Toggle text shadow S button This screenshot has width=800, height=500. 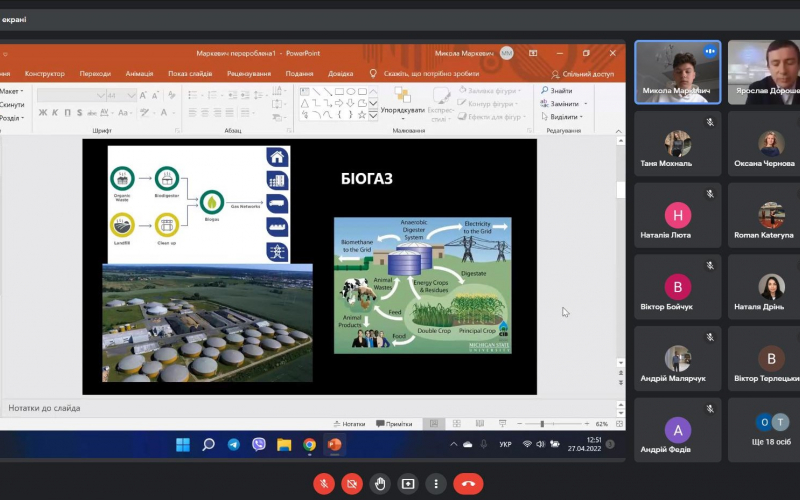click(x=80, y=112)
